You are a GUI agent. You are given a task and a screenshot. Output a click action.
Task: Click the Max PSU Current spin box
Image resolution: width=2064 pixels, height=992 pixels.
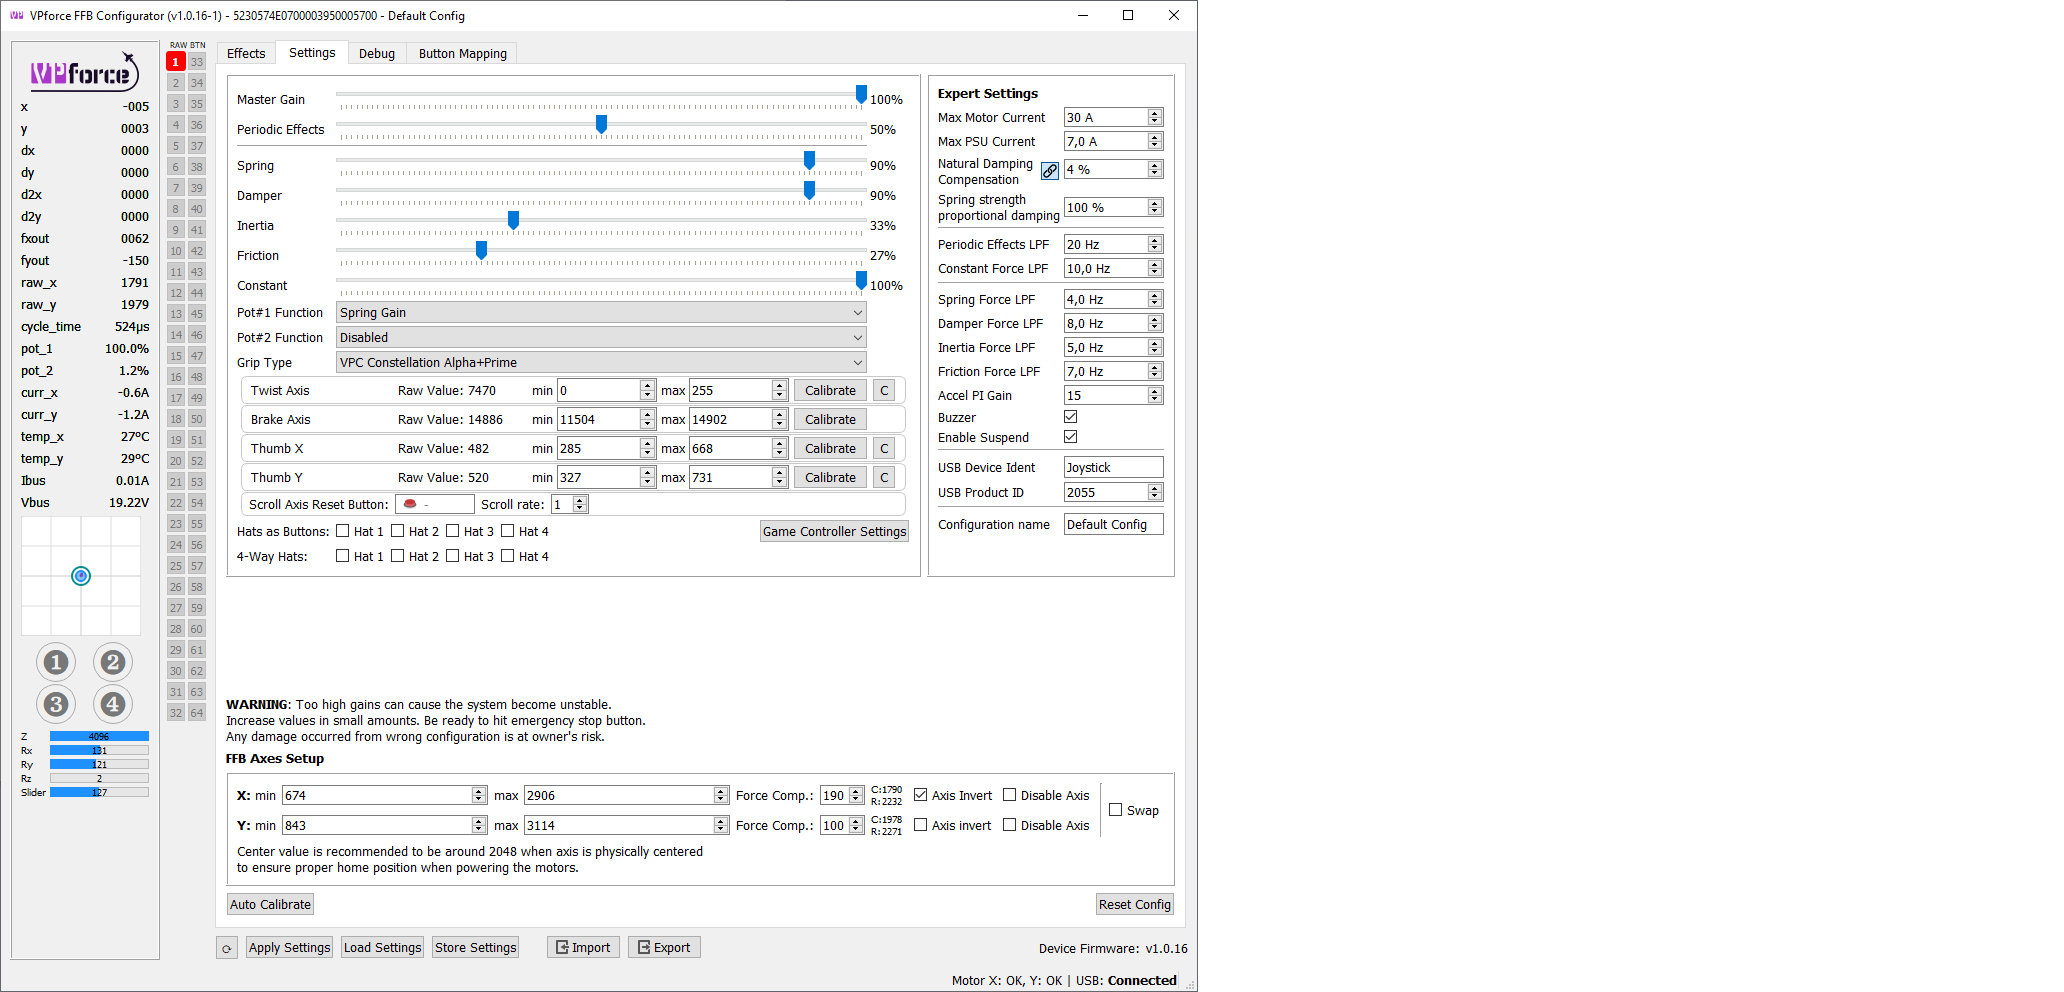1113,141
